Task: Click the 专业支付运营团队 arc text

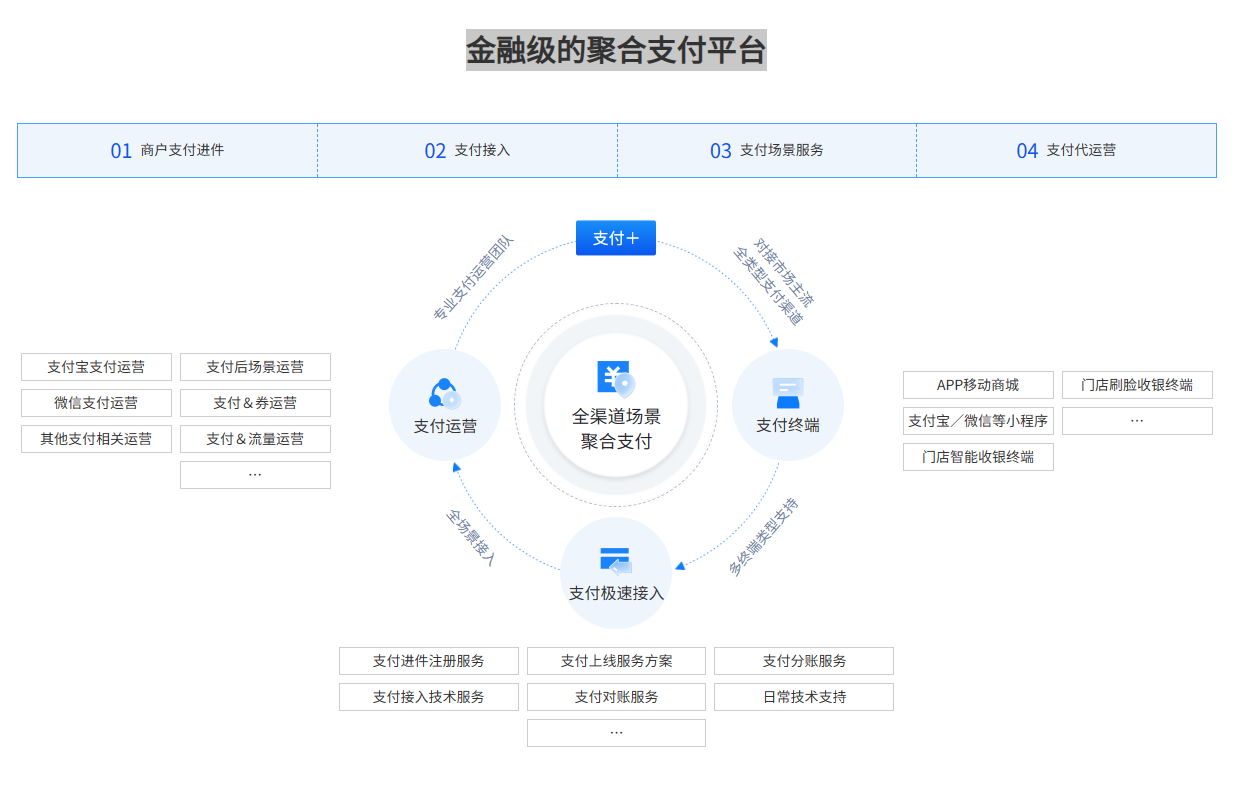Action: (x=474, y=278)
